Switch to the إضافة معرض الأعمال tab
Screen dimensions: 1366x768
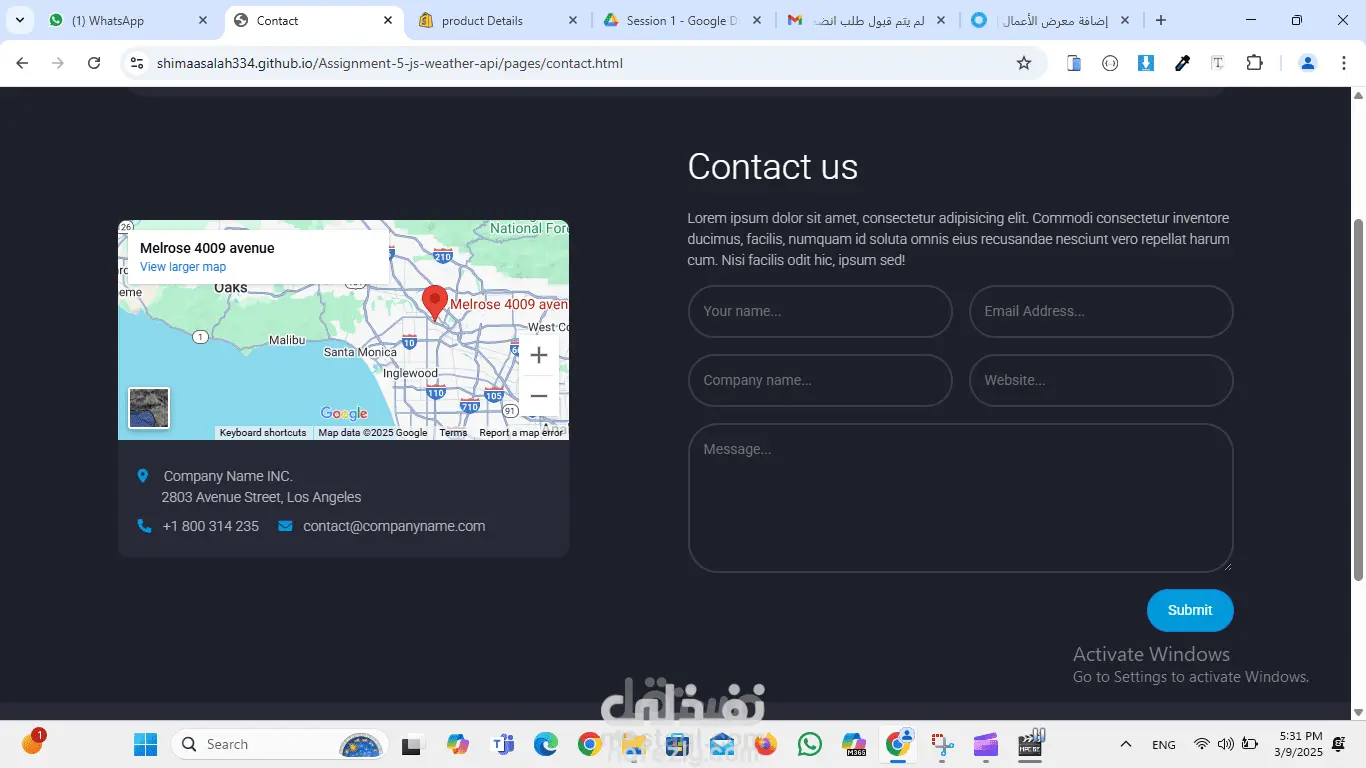[1051, 20]
